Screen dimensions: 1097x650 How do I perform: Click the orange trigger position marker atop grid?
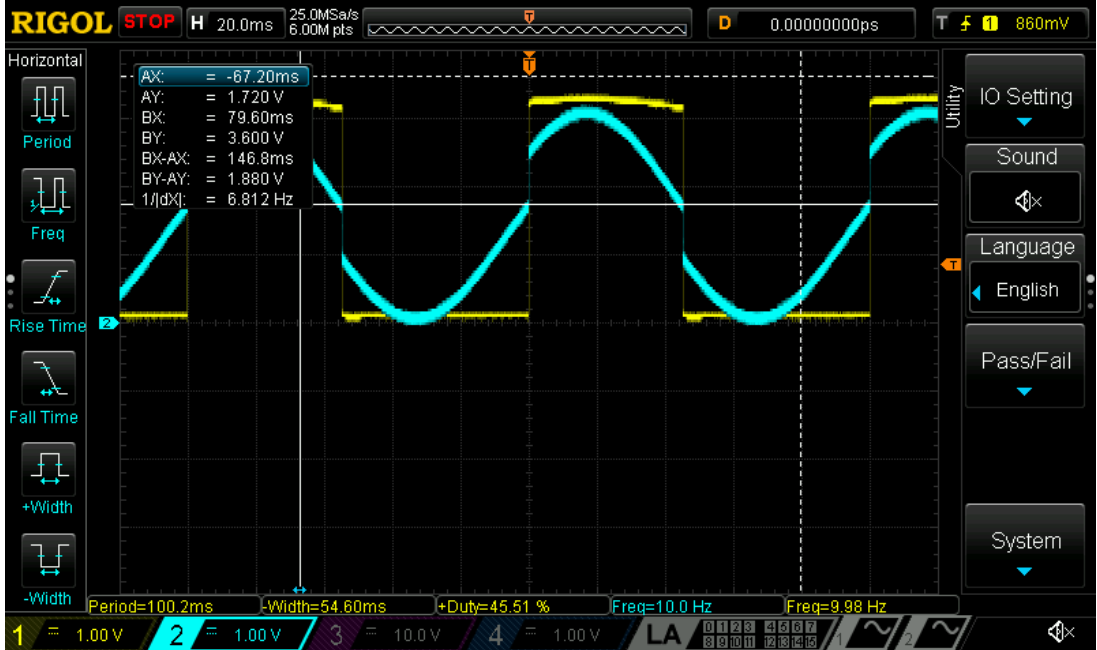pyautogui.click(x=529, y=63)
